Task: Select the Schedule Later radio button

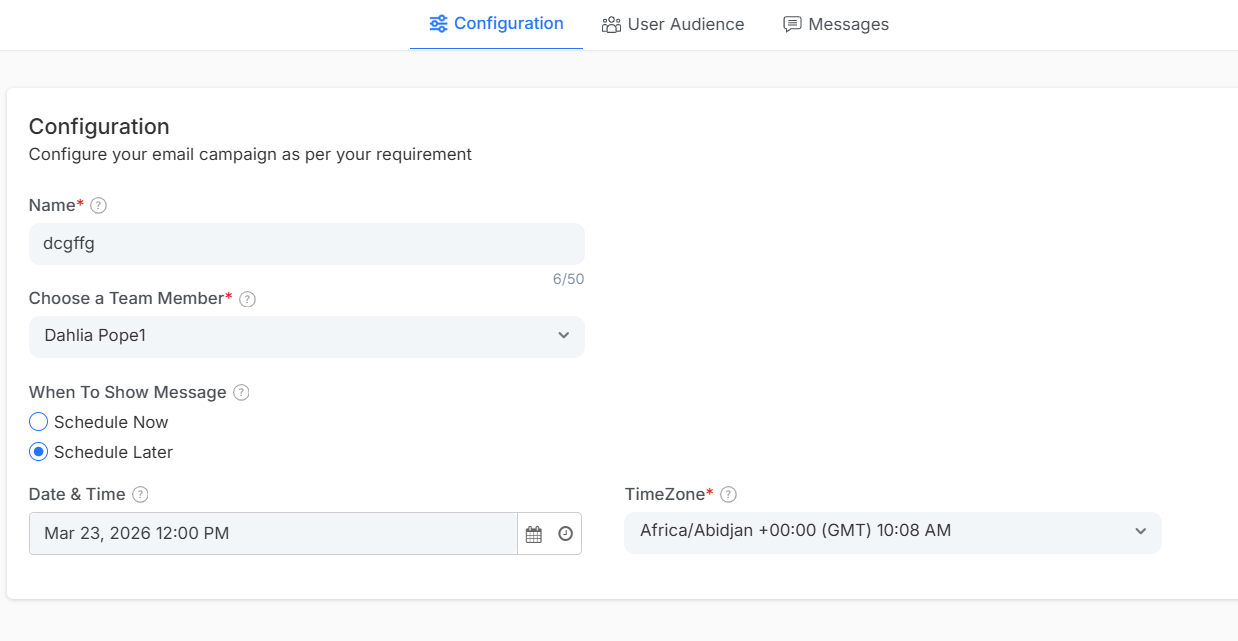Action: coord(39,452)
